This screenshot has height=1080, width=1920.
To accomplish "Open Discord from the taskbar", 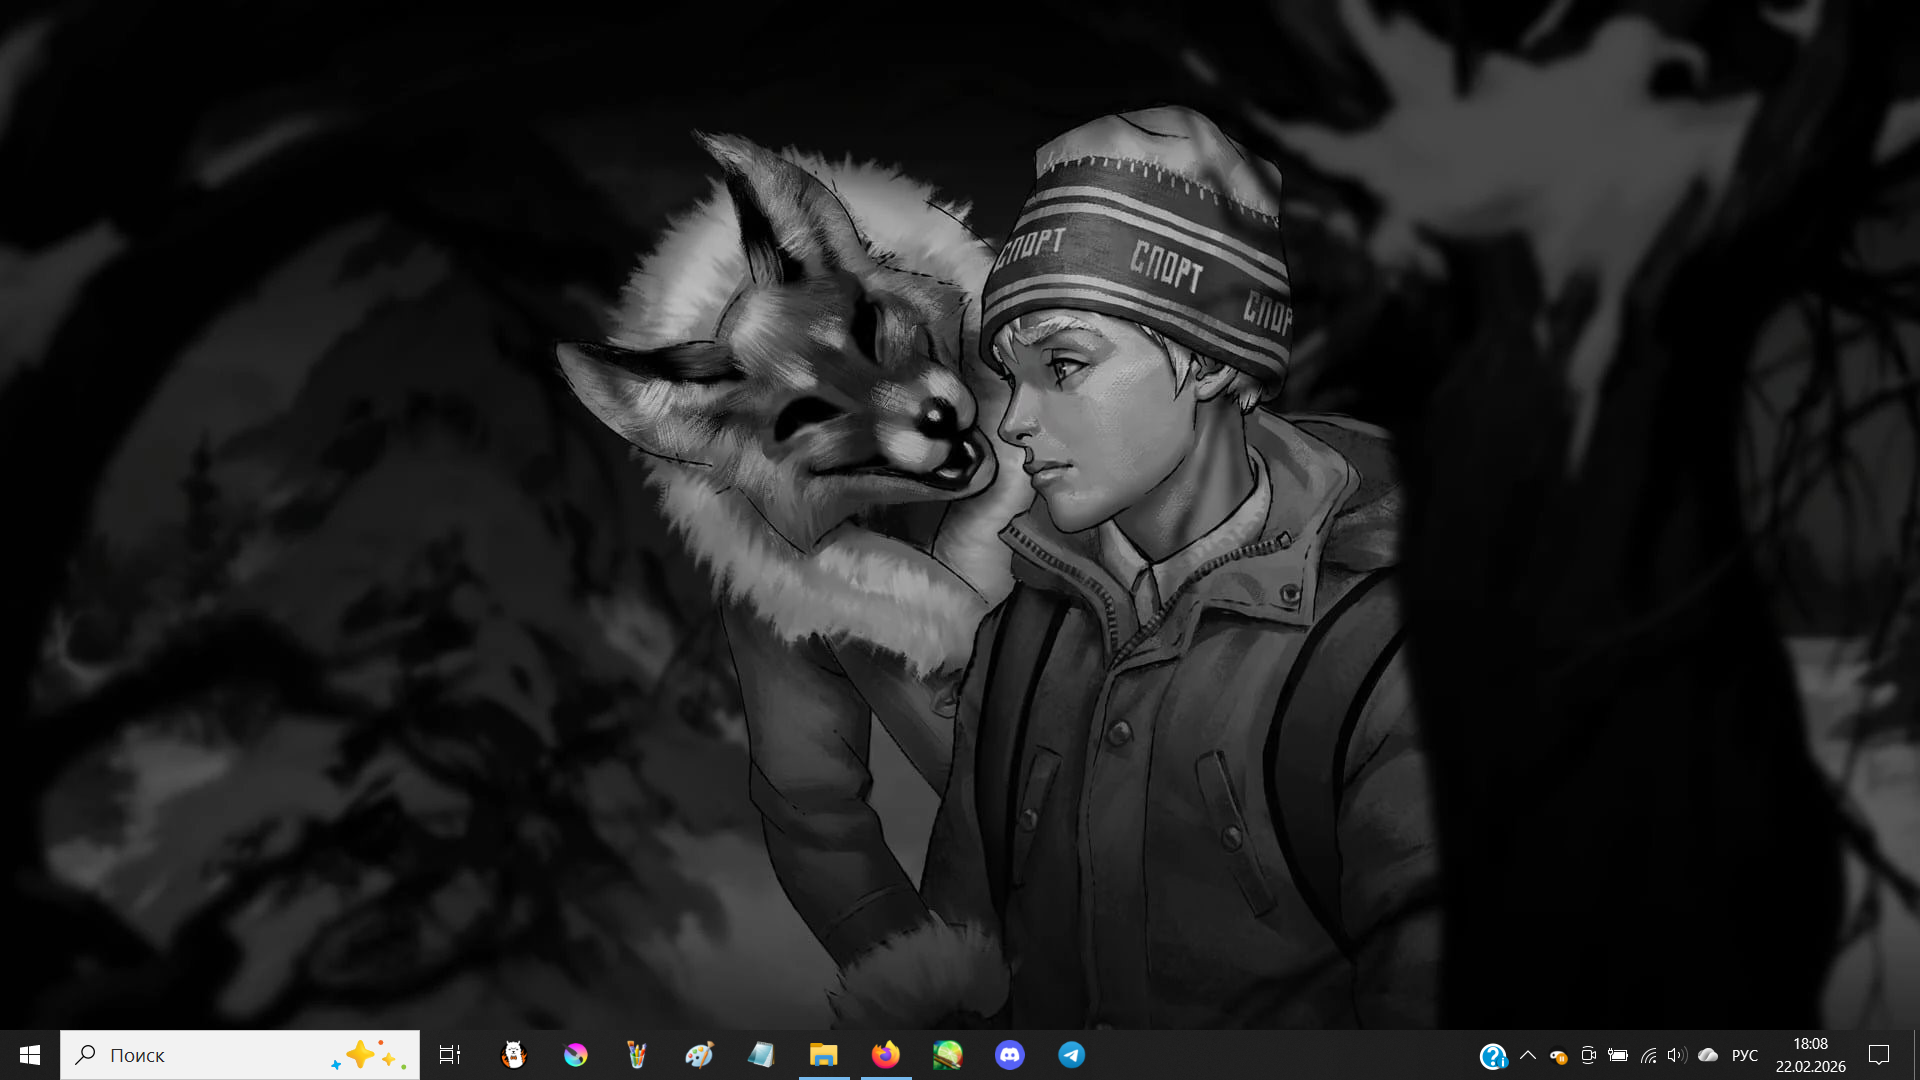I will (x=1009, y=1055).
